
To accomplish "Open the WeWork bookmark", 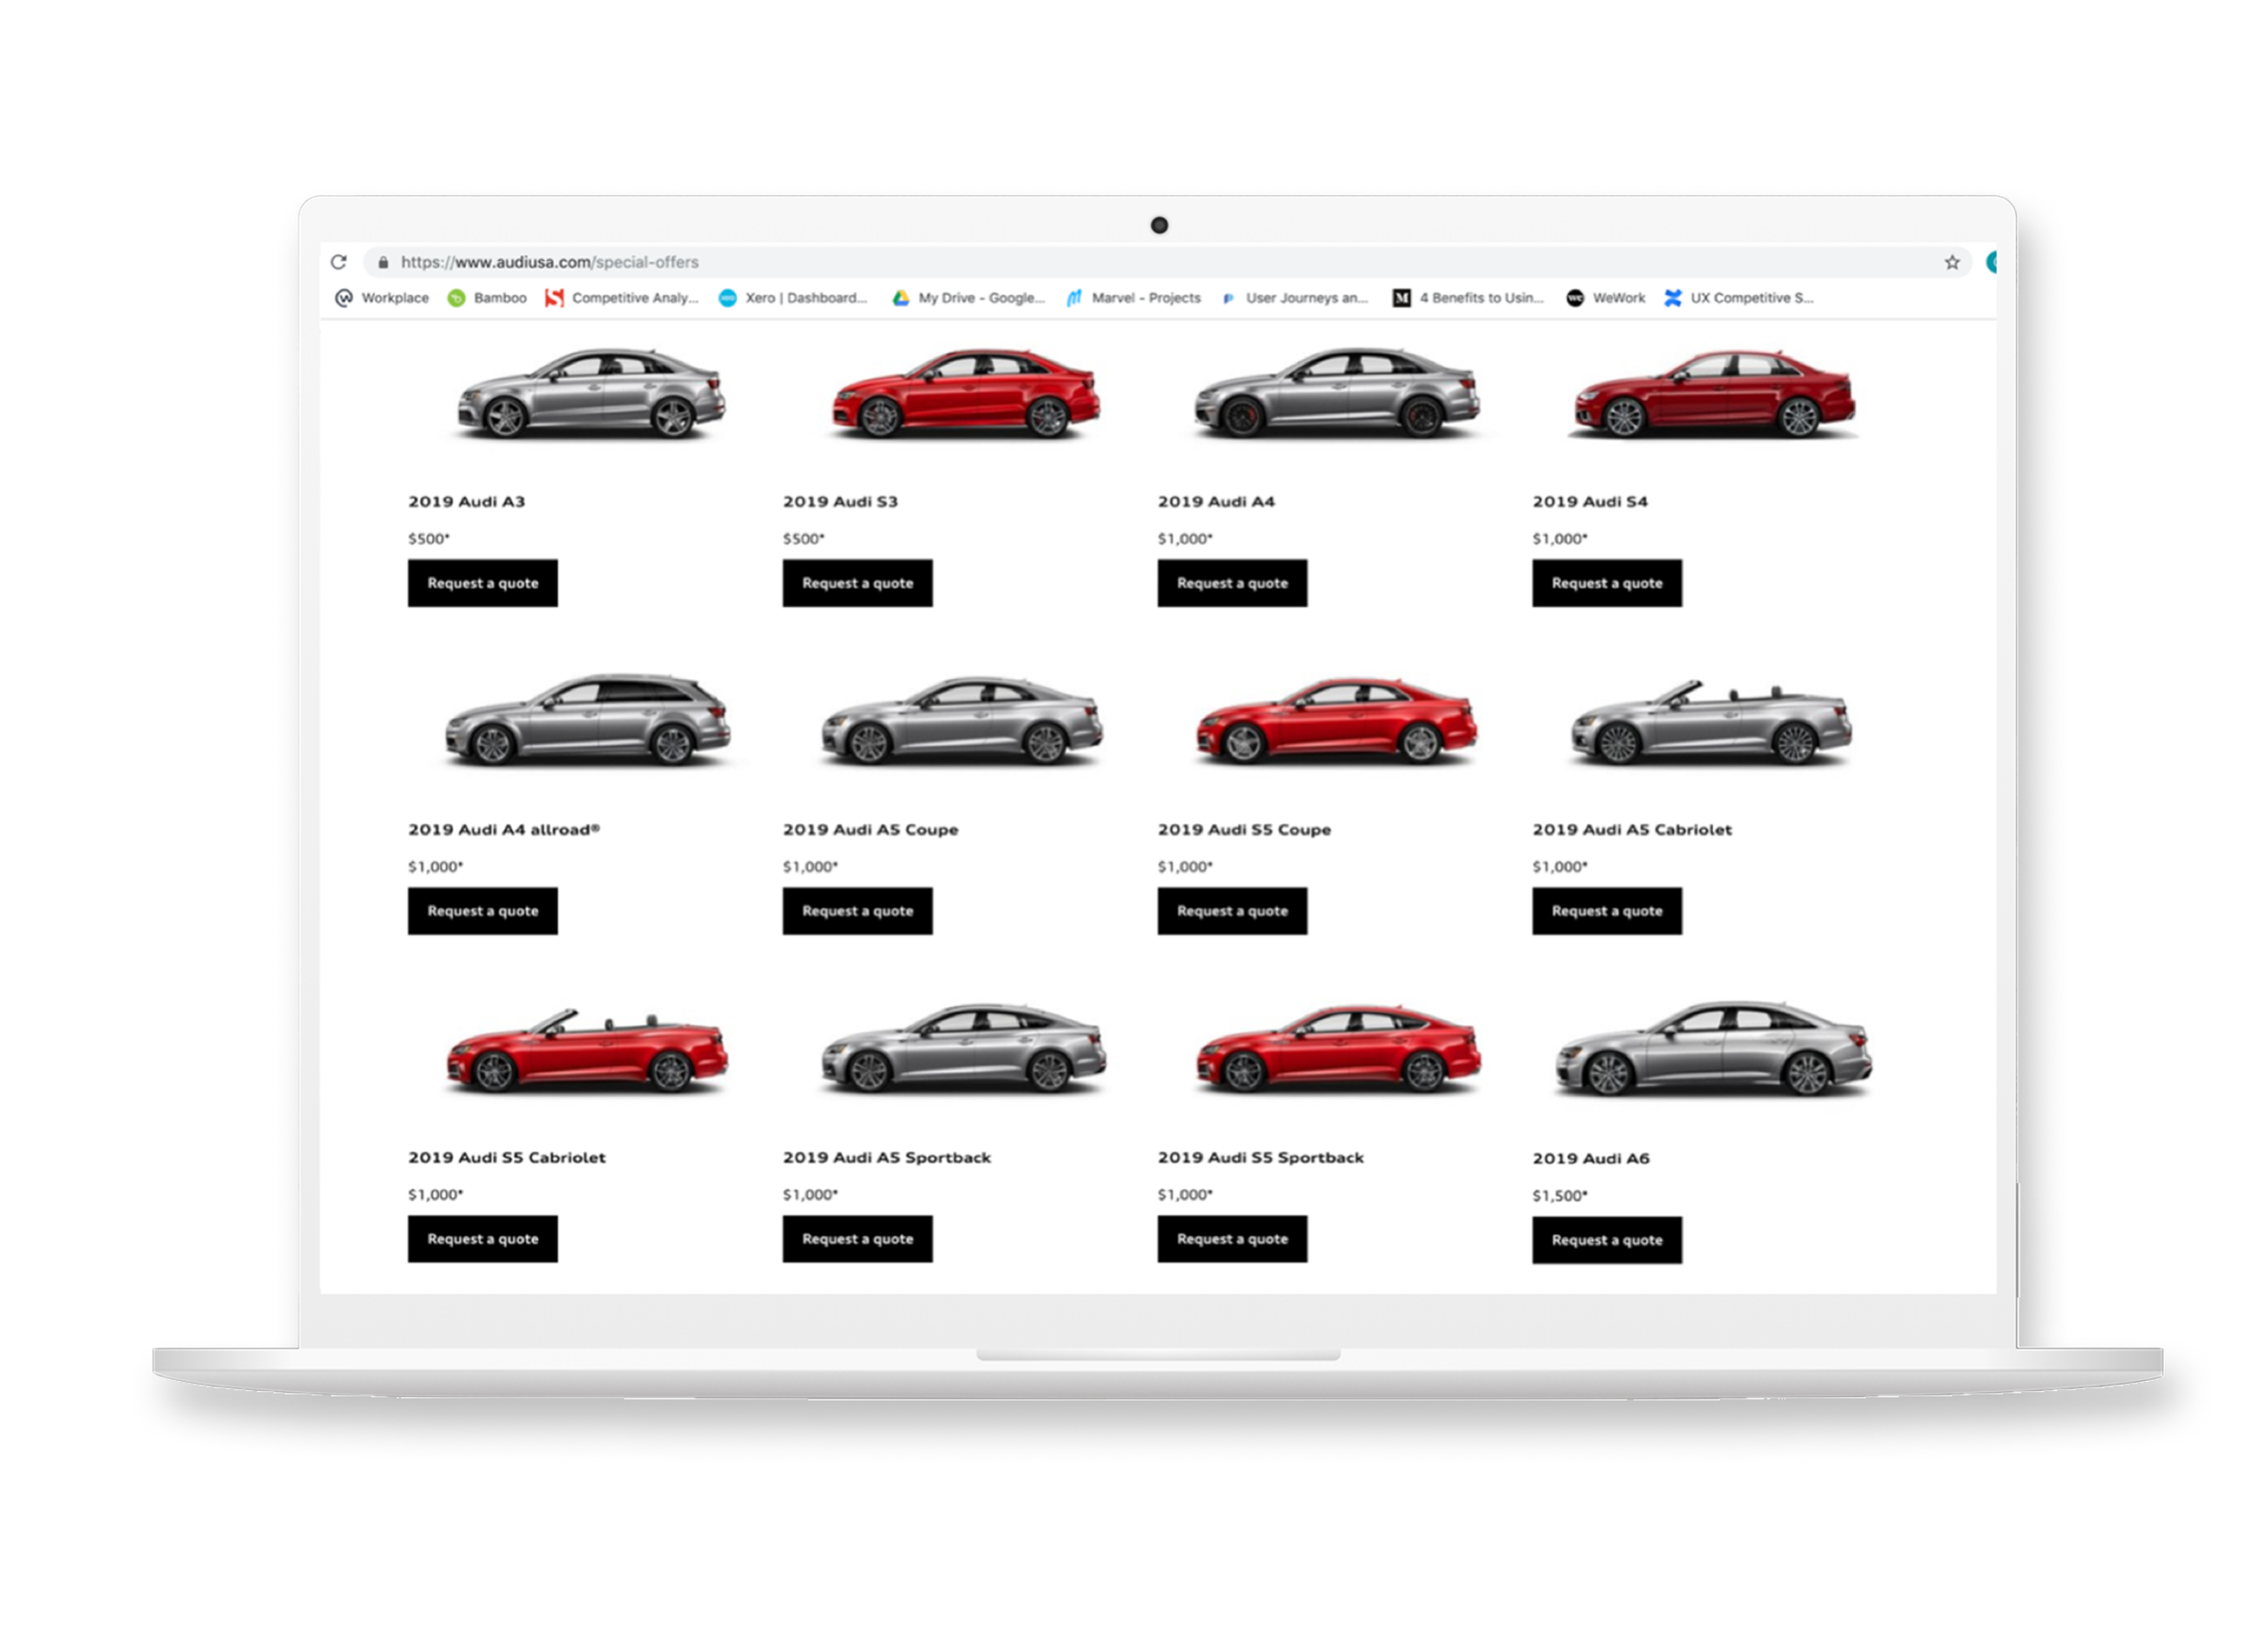I will click(x=1605, y=298).
